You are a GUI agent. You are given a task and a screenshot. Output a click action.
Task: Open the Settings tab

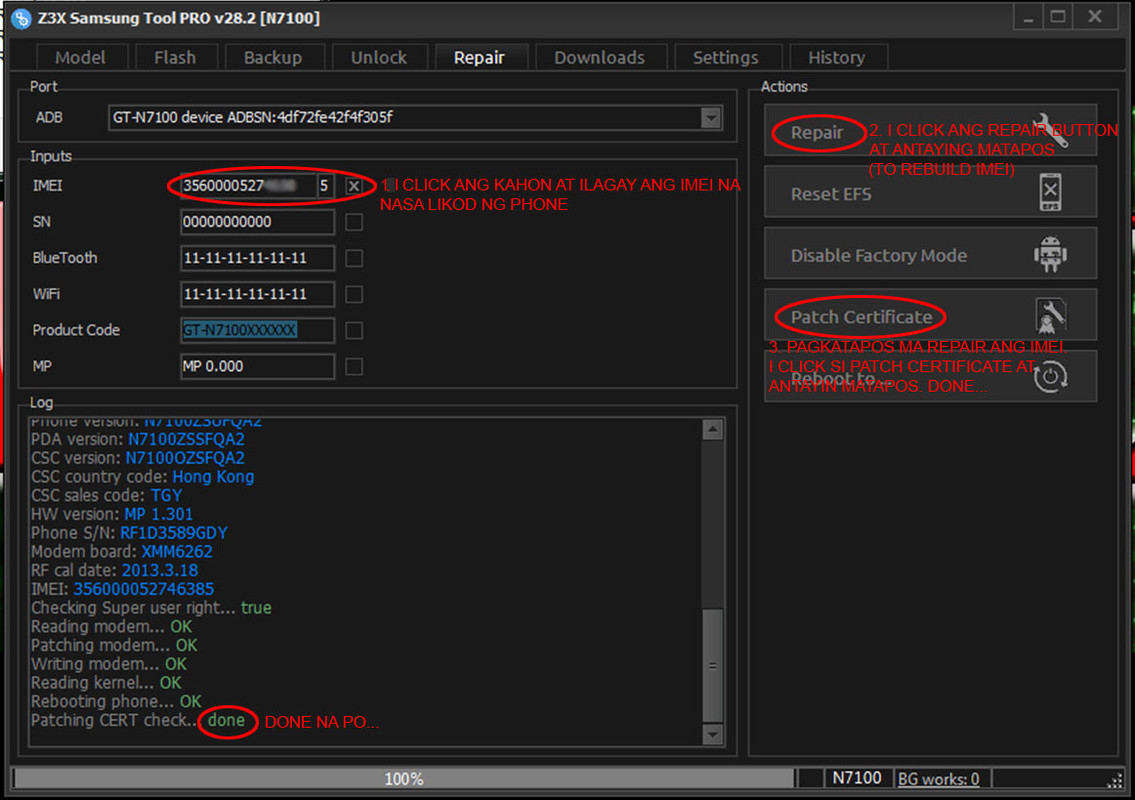(726, 58)
